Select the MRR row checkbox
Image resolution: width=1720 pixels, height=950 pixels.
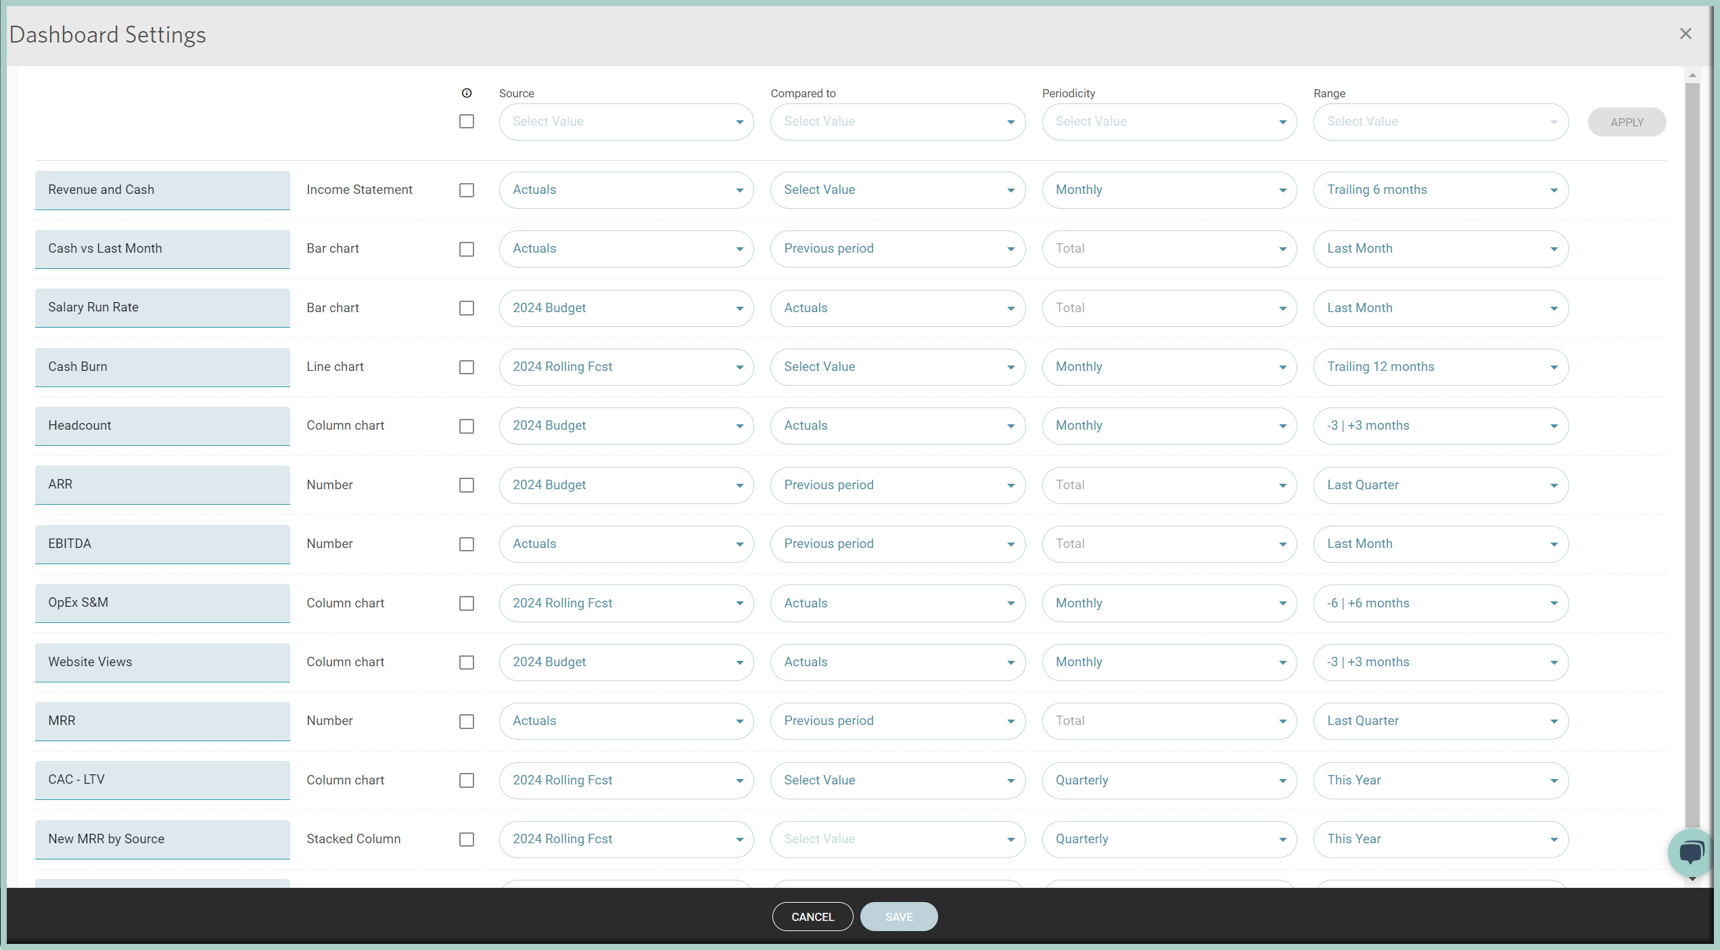coord(466,721)
